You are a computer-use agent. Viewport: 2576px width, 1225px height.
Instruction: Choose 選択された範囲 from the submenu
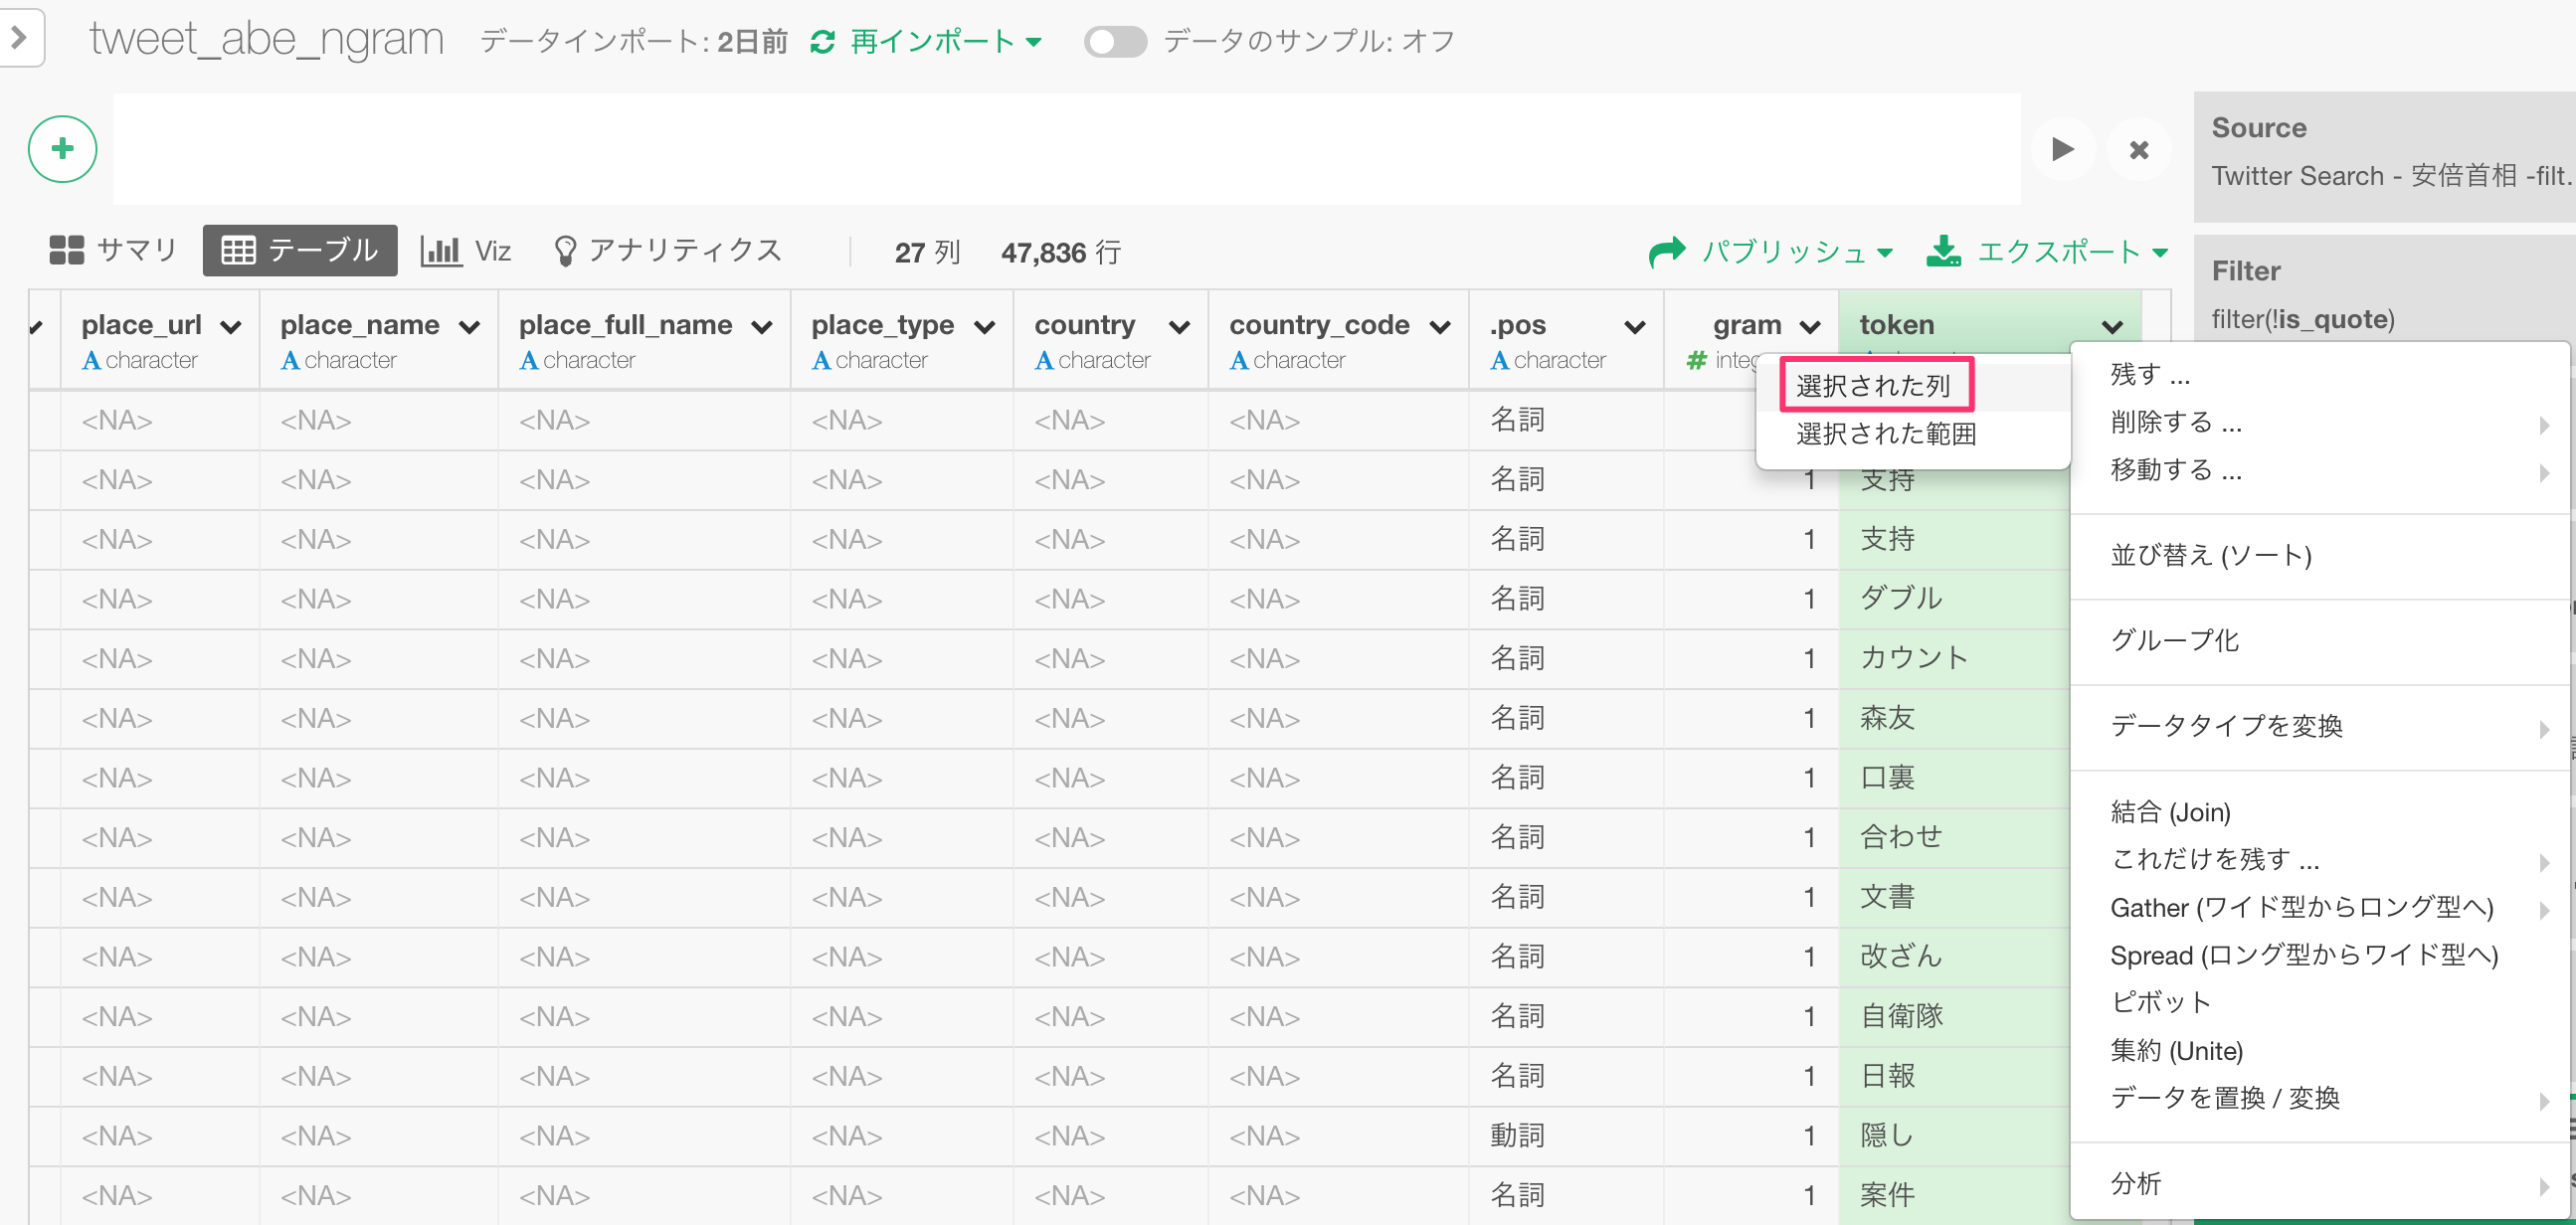[1885, 434]
